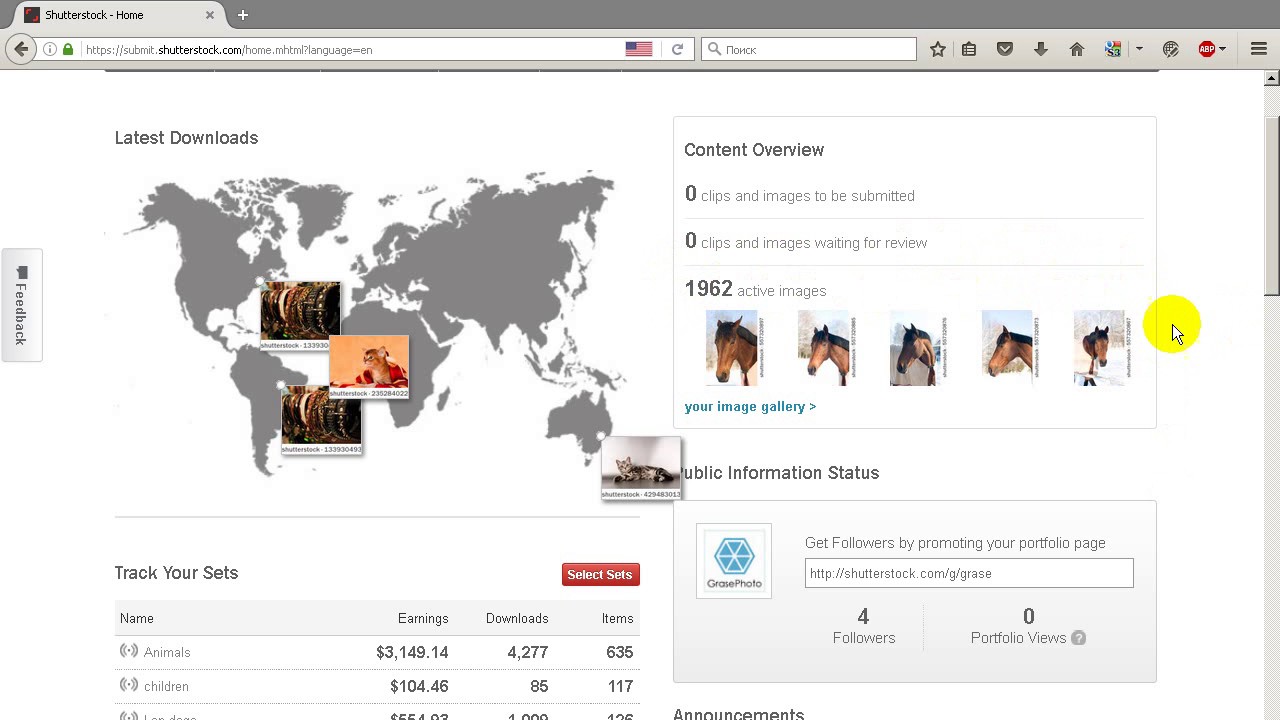Open third horse thumbnail in active images

(920, 348)
